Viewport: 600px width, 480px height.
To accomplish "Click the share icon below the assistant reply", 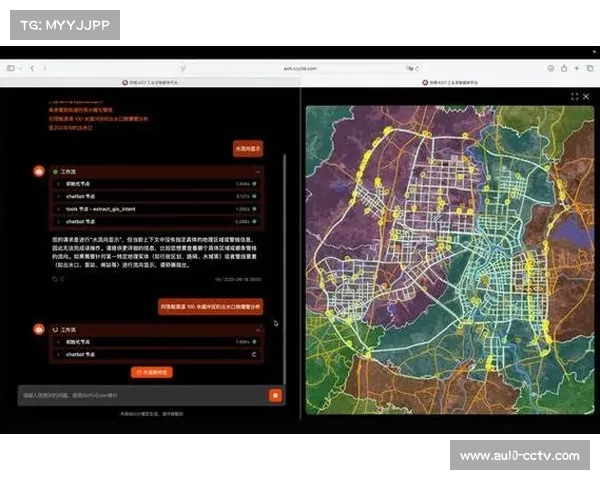I will coord(62,279).
